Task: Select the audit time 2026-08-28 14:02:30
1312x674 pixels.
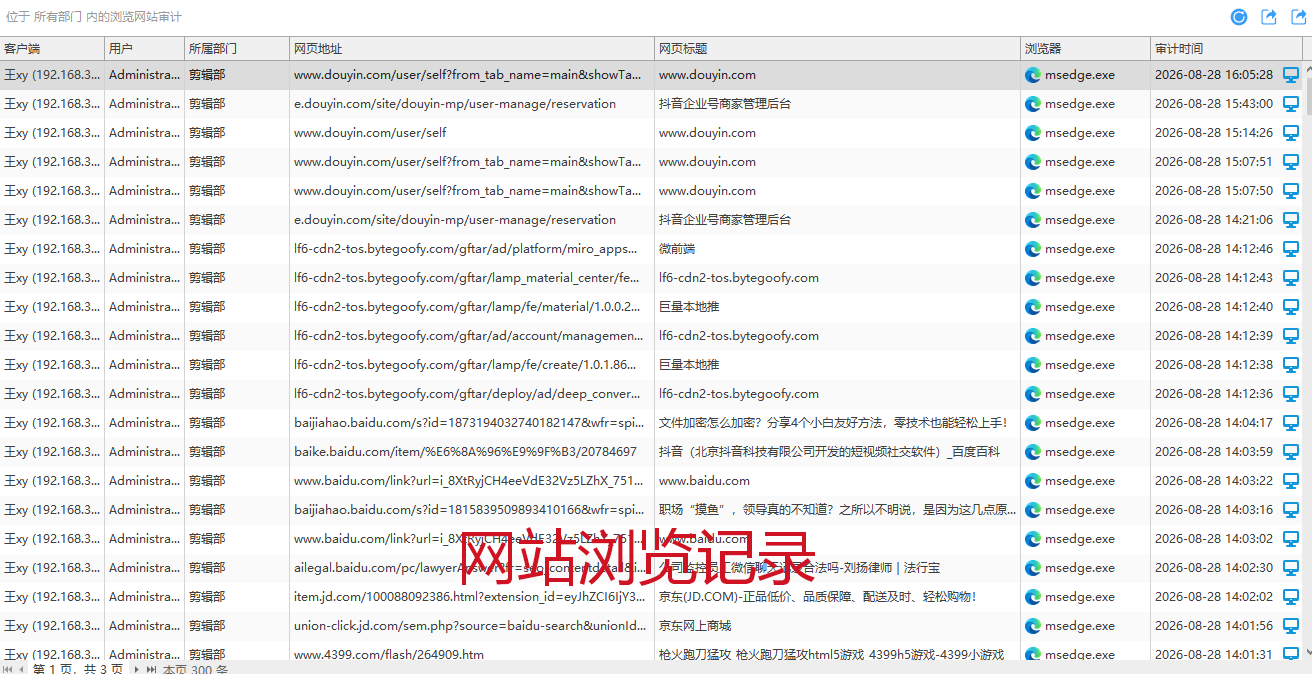Action: point(1214,568)
